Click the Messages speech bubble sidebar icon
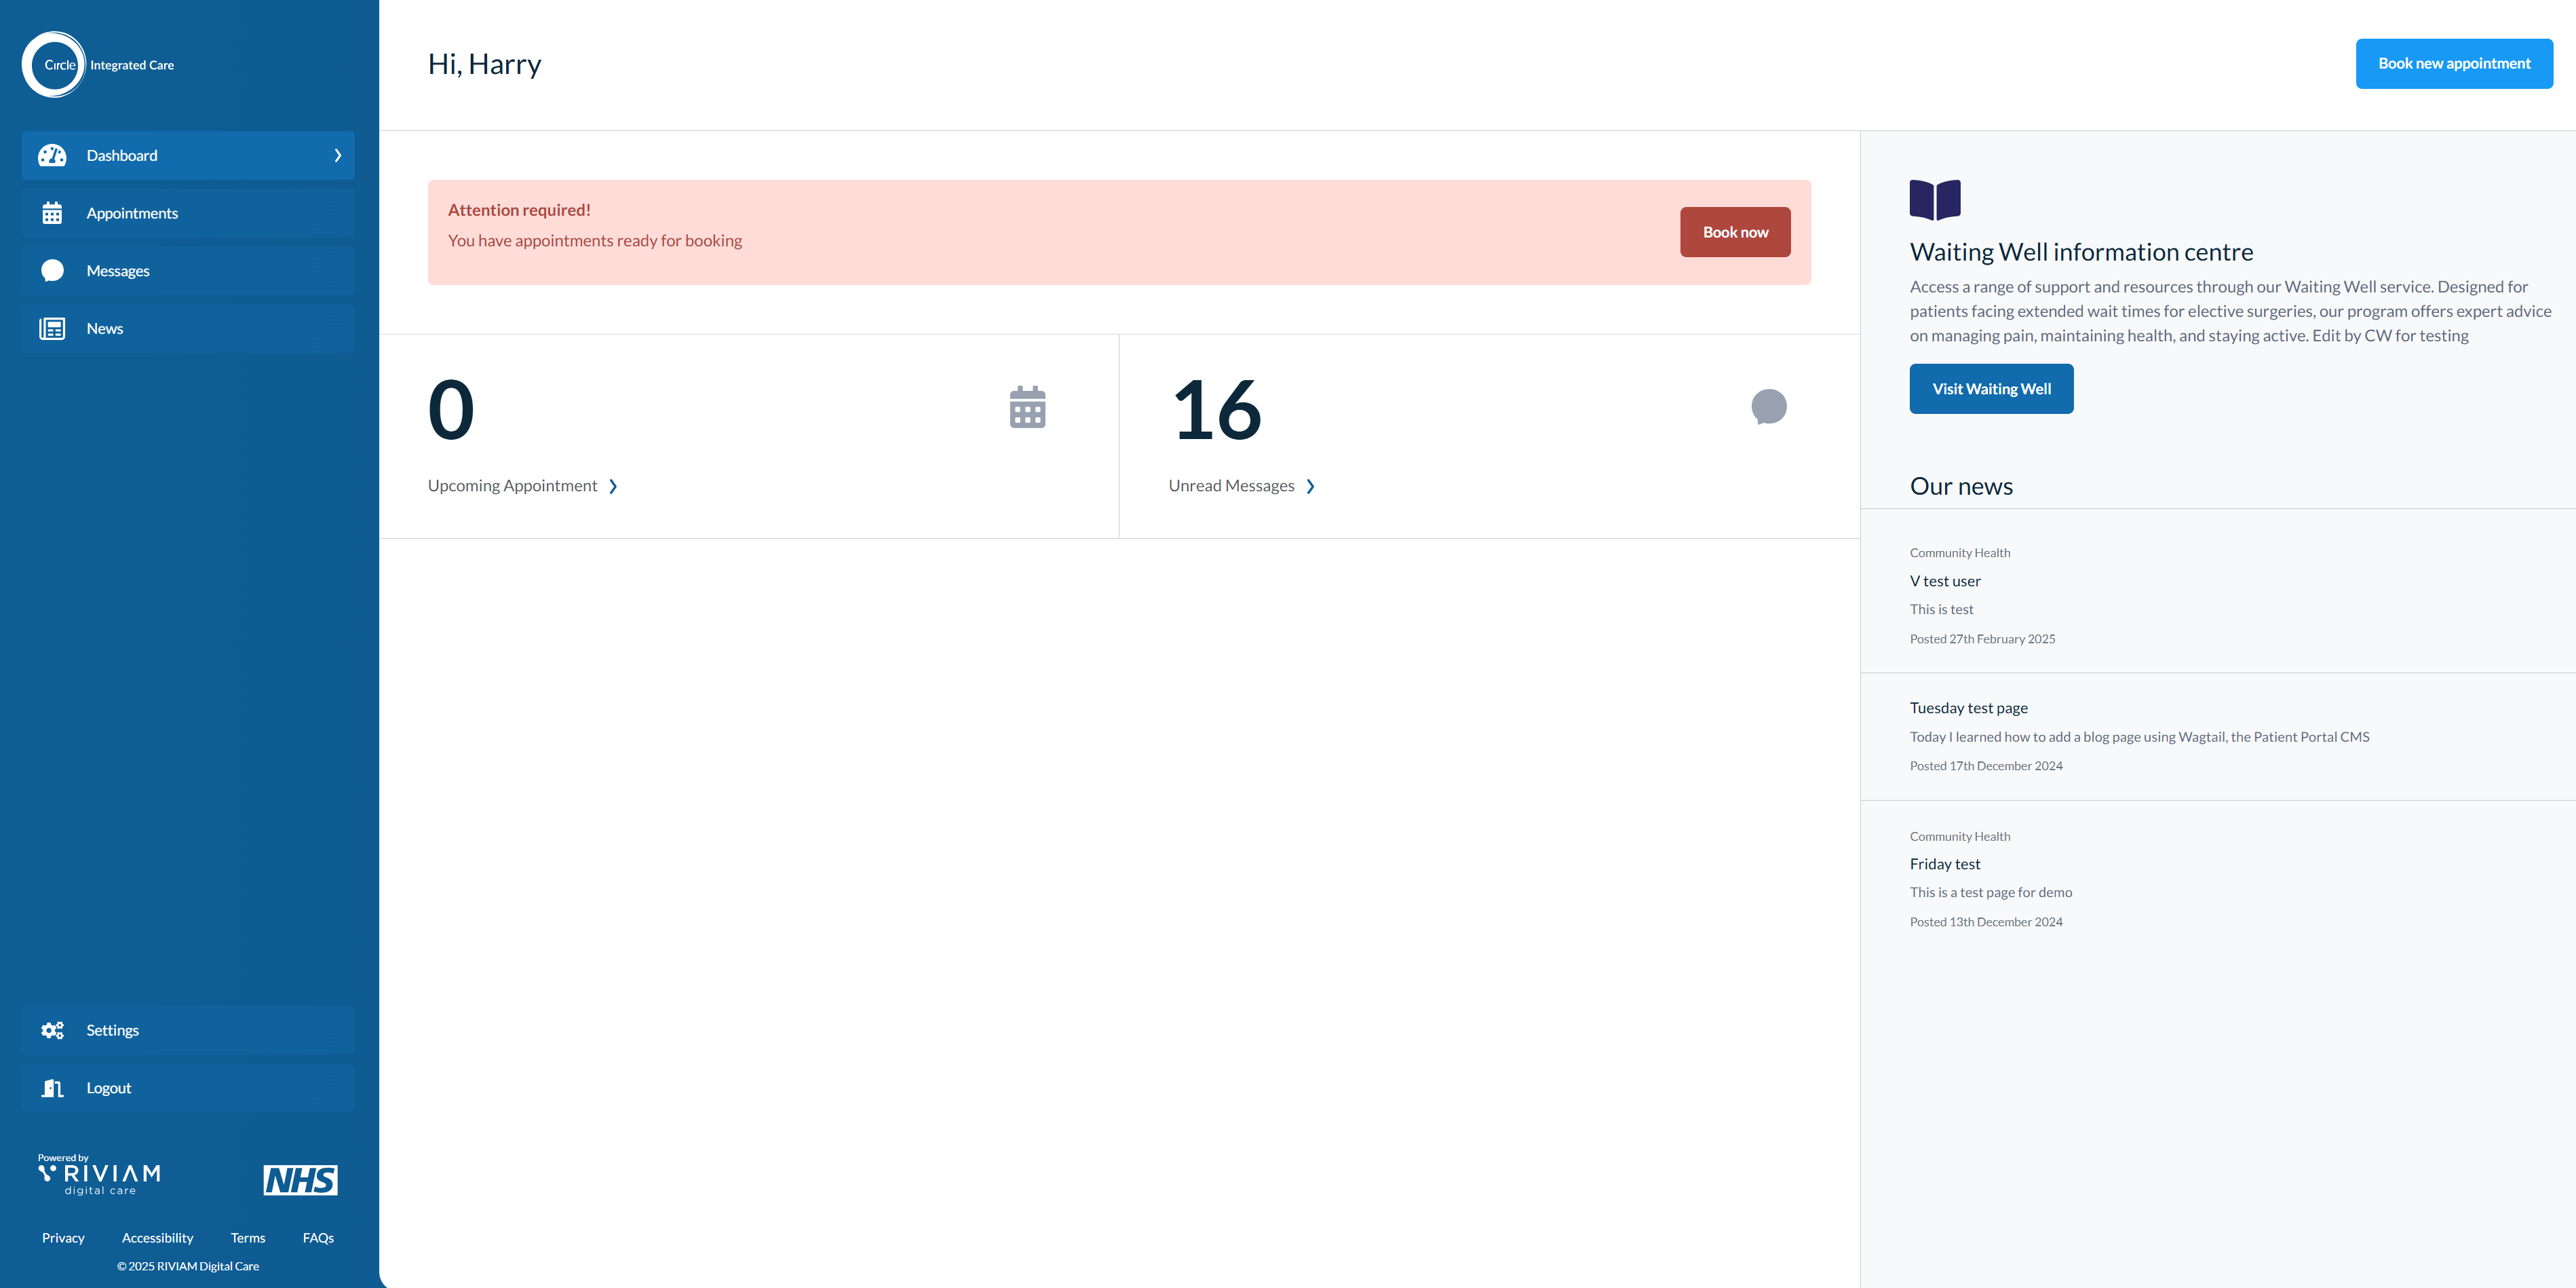This screenshot has height=1288, width=2576. (x=52, y=271)
